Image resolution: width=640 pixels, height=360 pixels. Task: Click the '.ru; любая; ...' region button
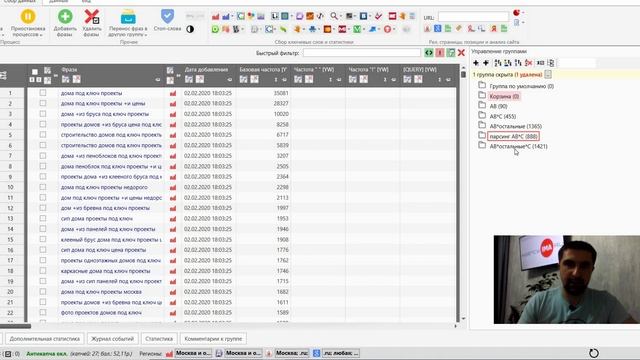pos(341,353)
